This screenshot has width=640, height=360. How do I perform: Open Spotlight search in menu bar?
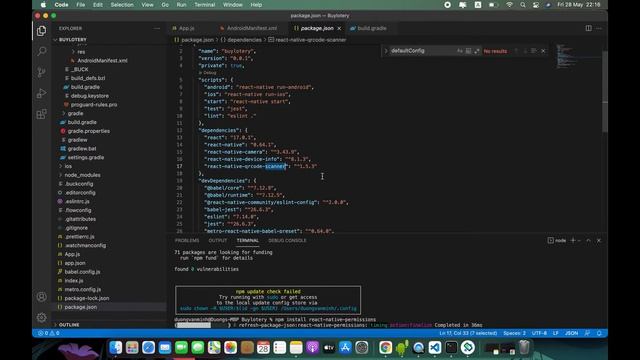(x=522, y=5)
